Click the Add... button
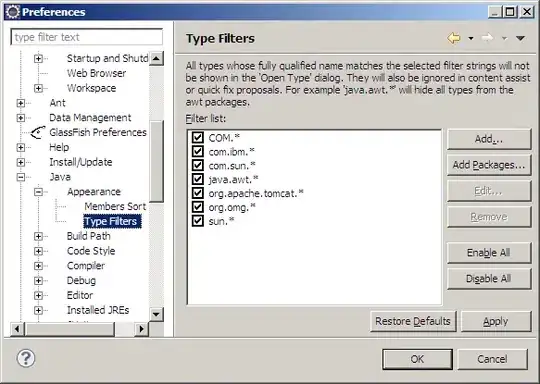 (489, 139)
